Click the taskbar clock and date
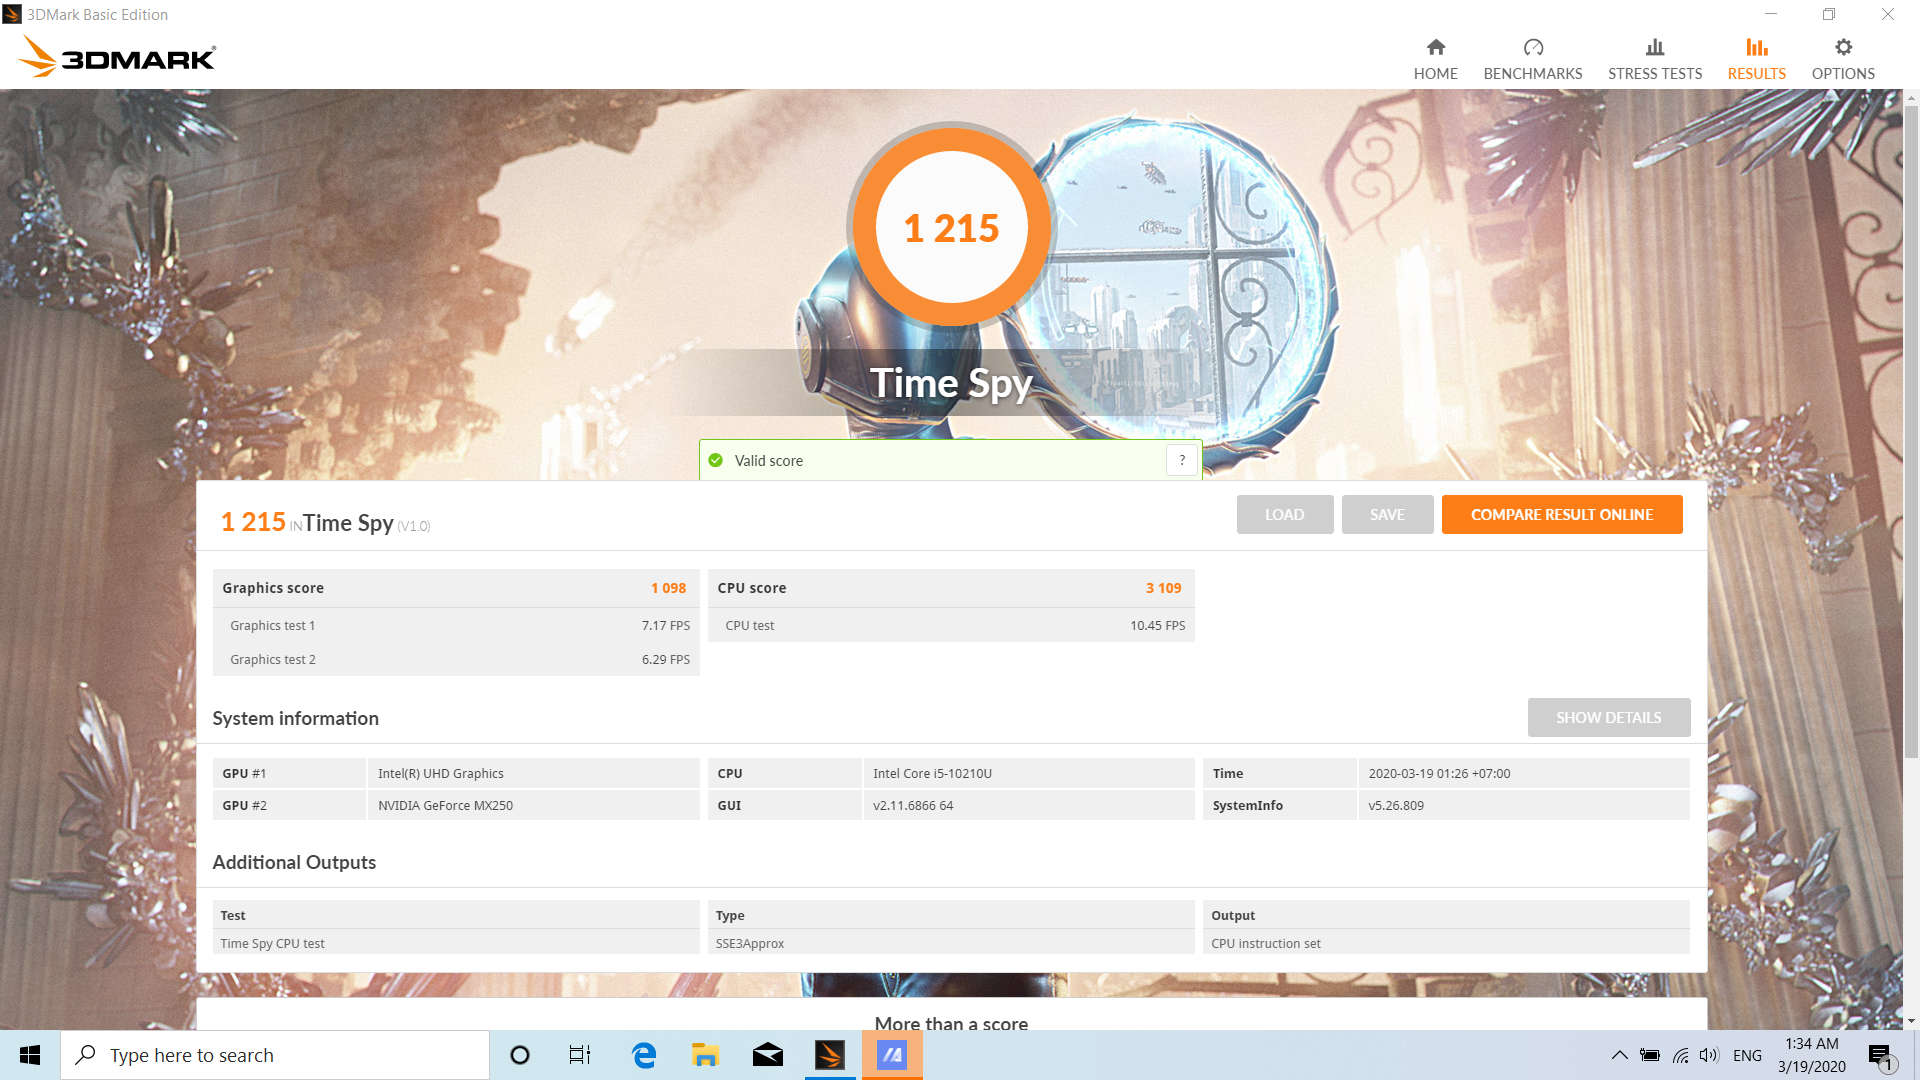This screenshot has width=1920, height=1080. pyautogui.click(x=1811, y=1055)
